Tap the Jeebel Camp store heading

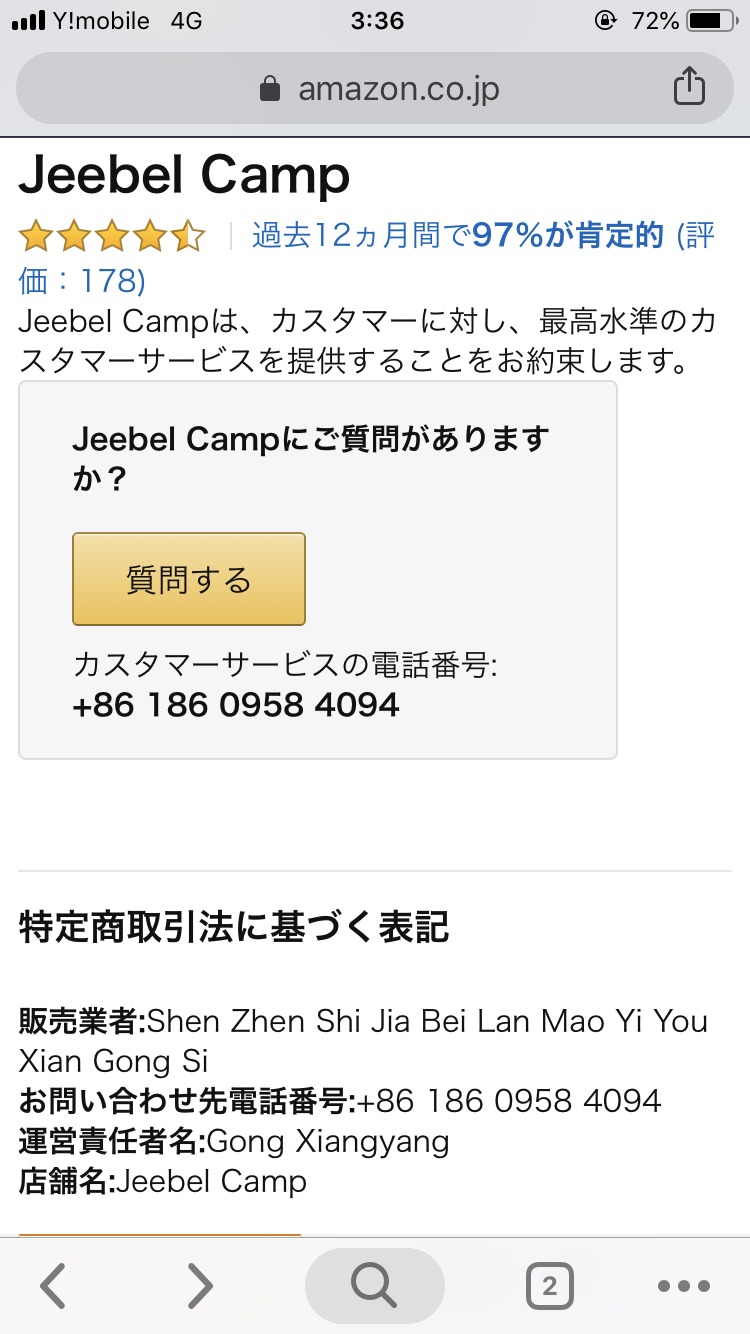point(185,176)
